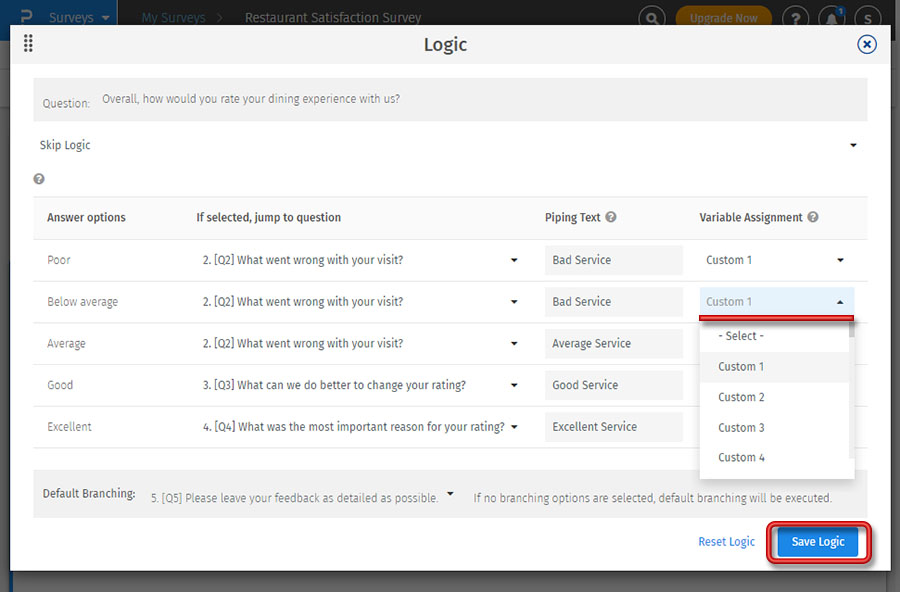Open the notifications bell icon
The width and height of the screenshot is (900, 592).
click(x=830, y=18)
